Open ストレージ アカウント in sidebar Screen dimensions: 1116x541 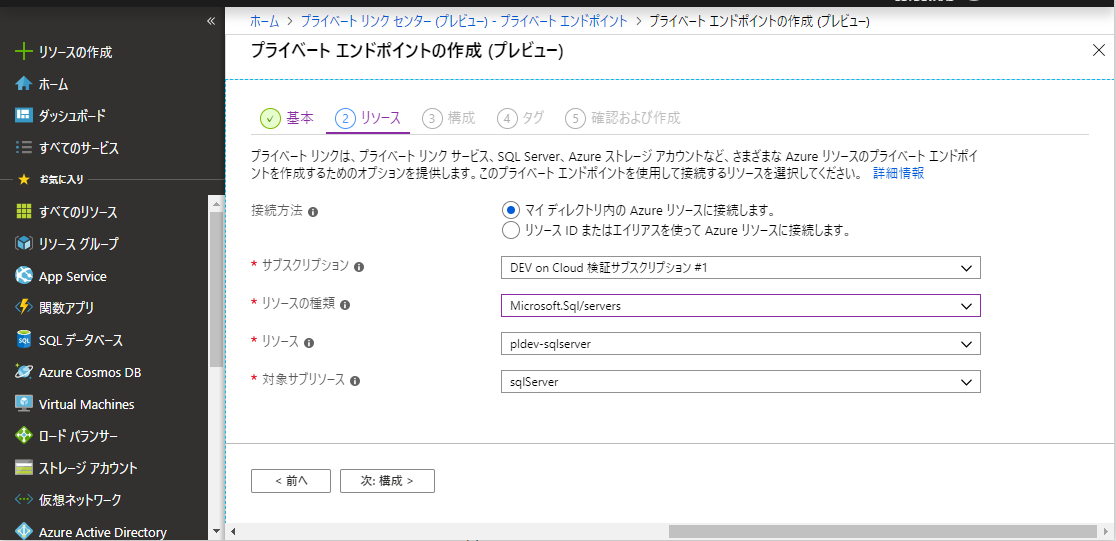(88, 468)
